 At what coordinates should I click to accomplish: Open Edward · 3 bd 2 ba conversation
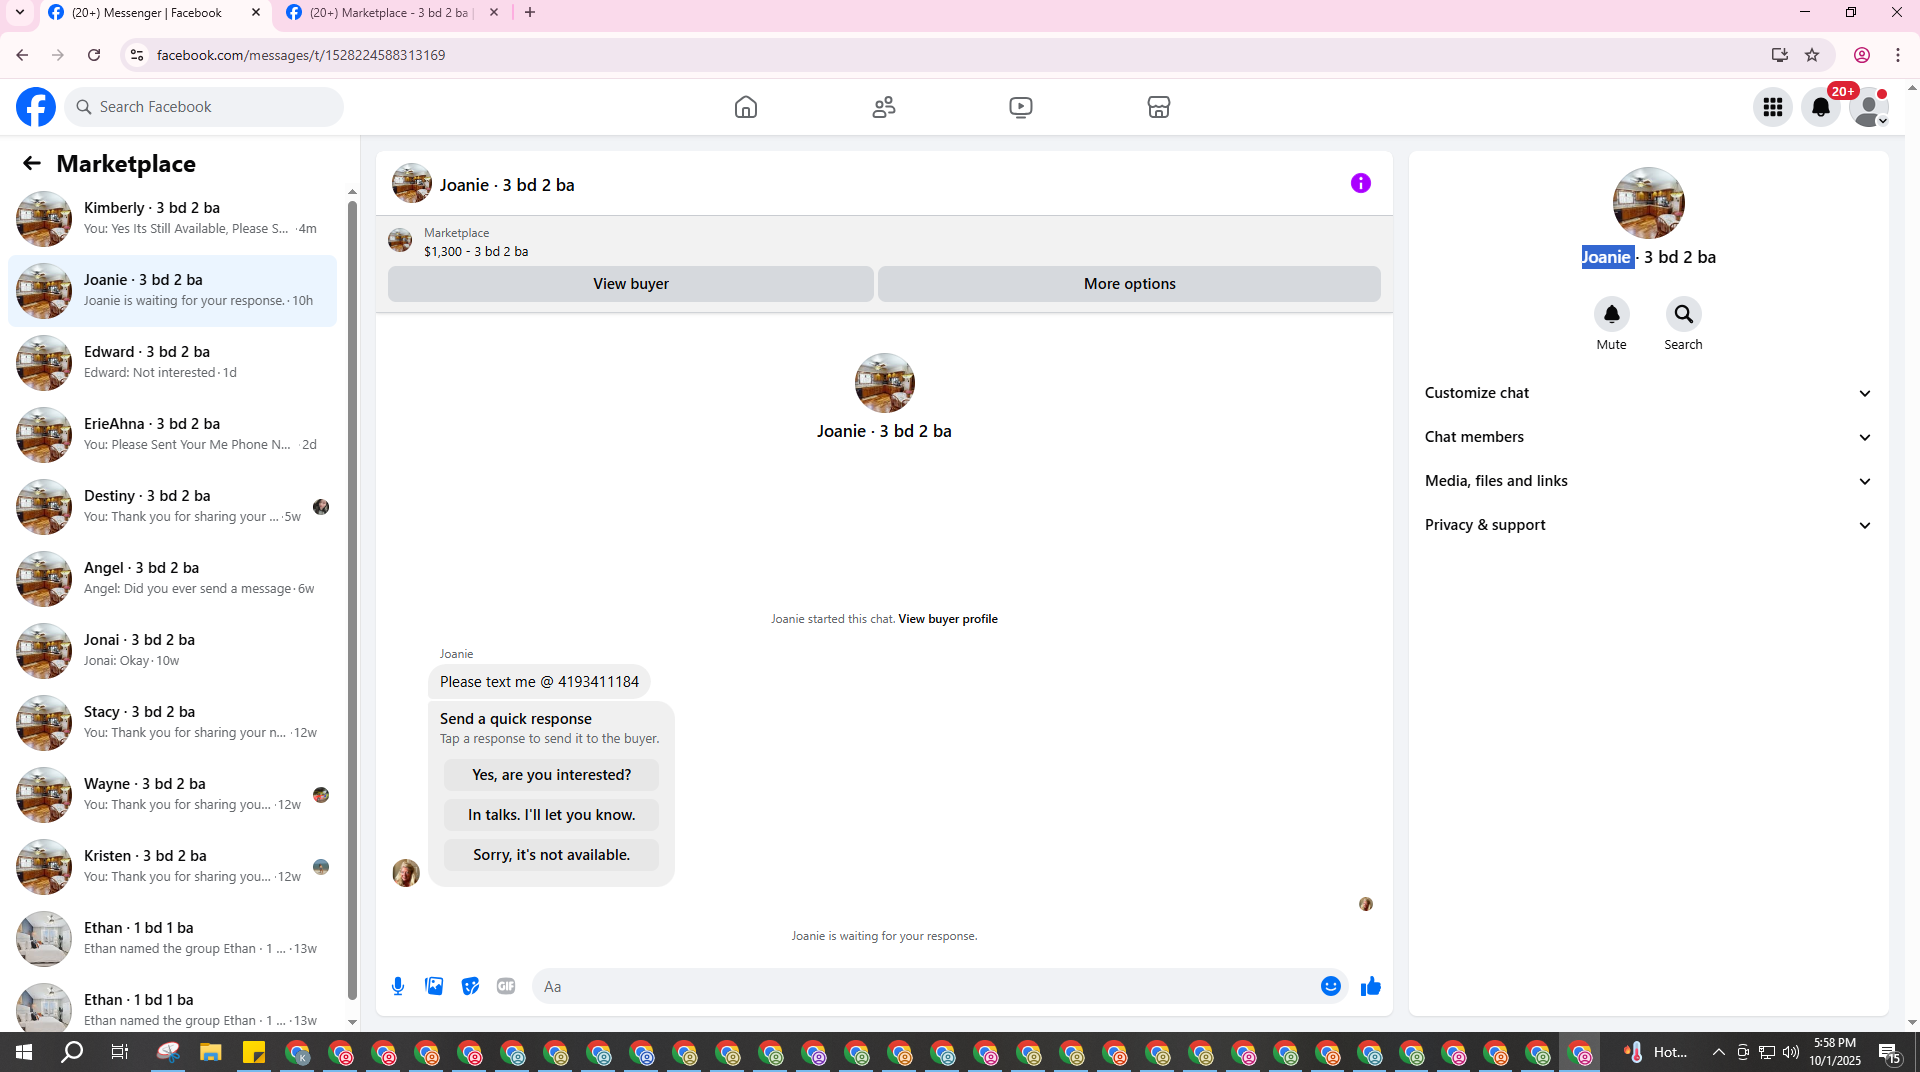tap(172, 363)
